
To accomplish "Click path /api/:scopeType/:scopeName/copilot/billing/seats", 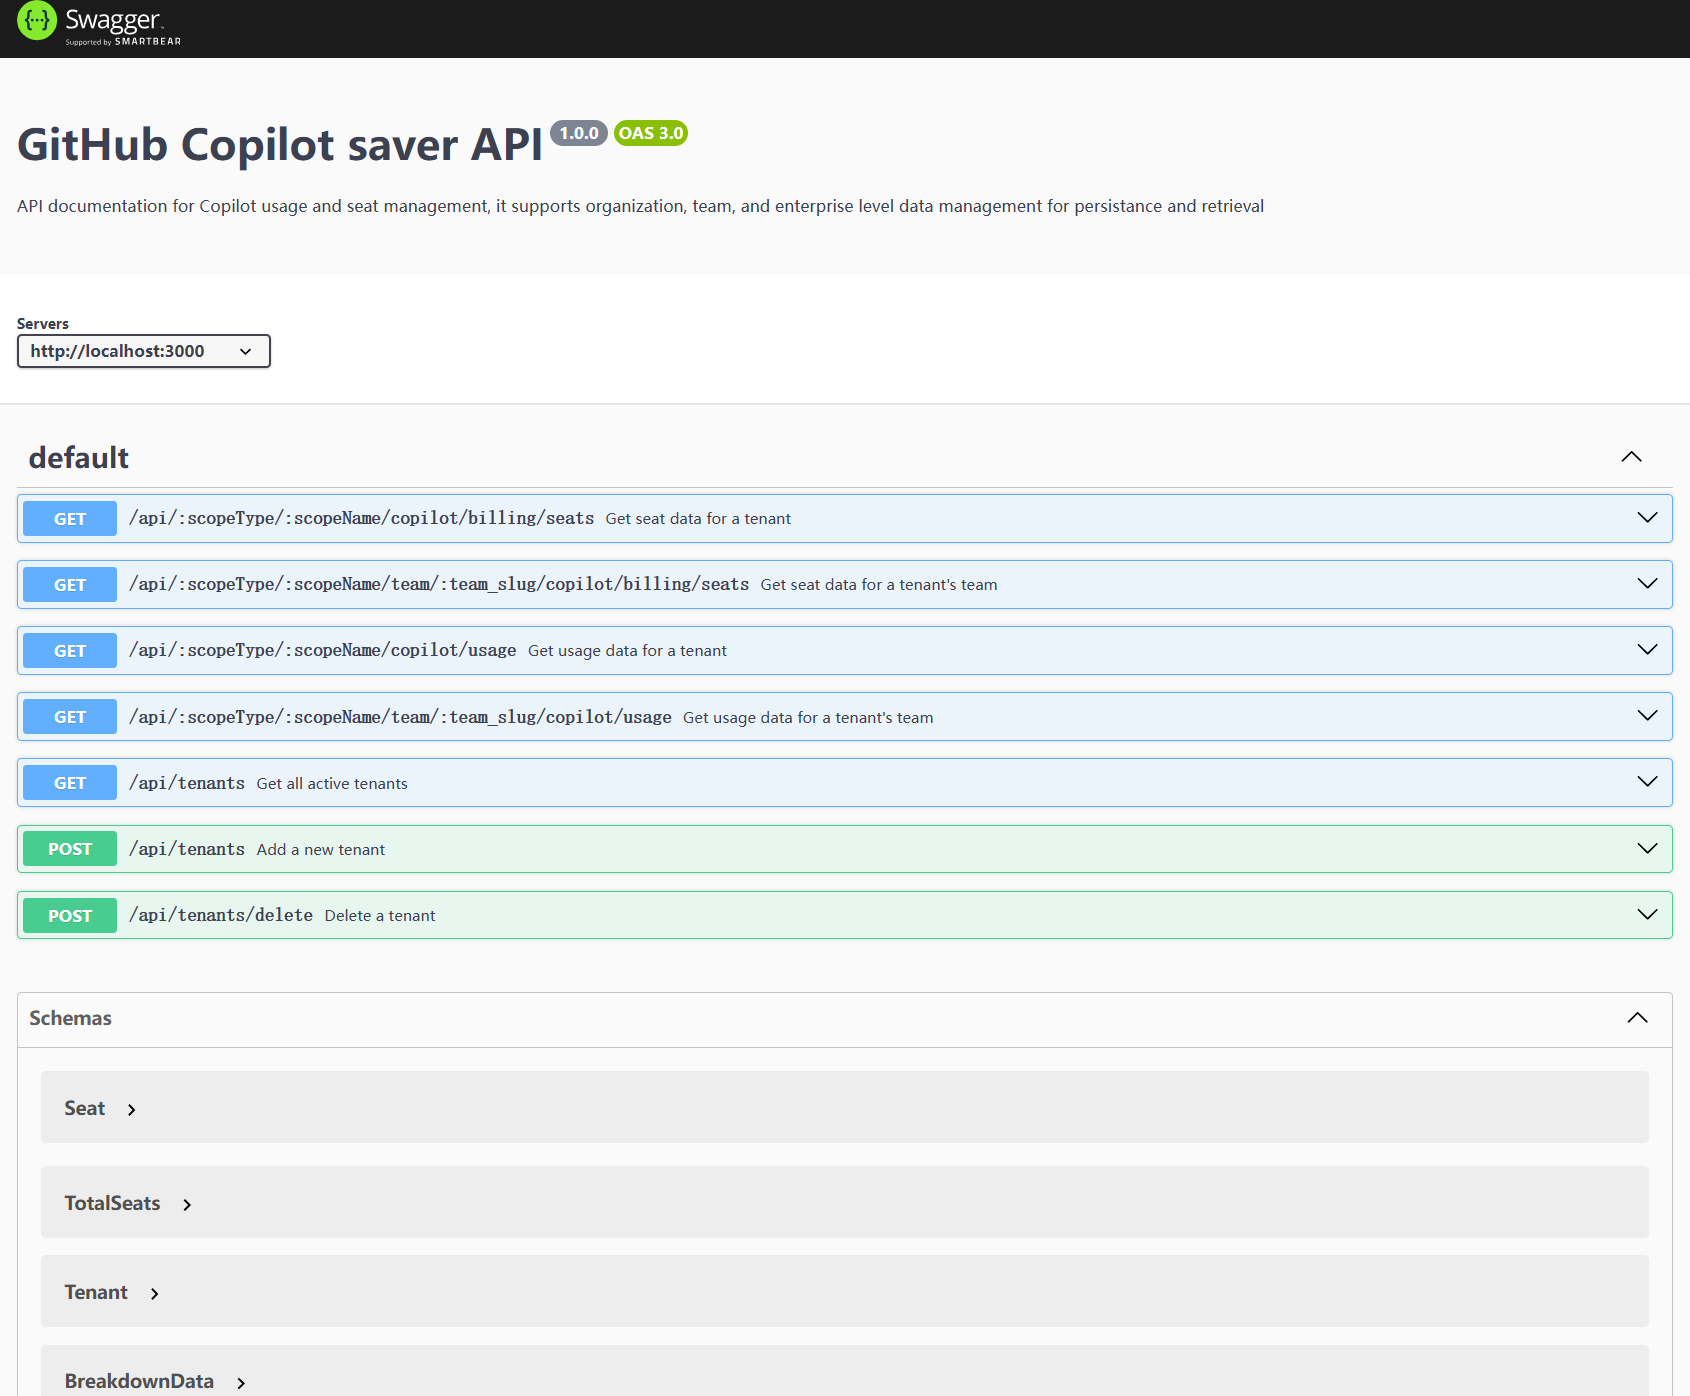I will point(361,518).
